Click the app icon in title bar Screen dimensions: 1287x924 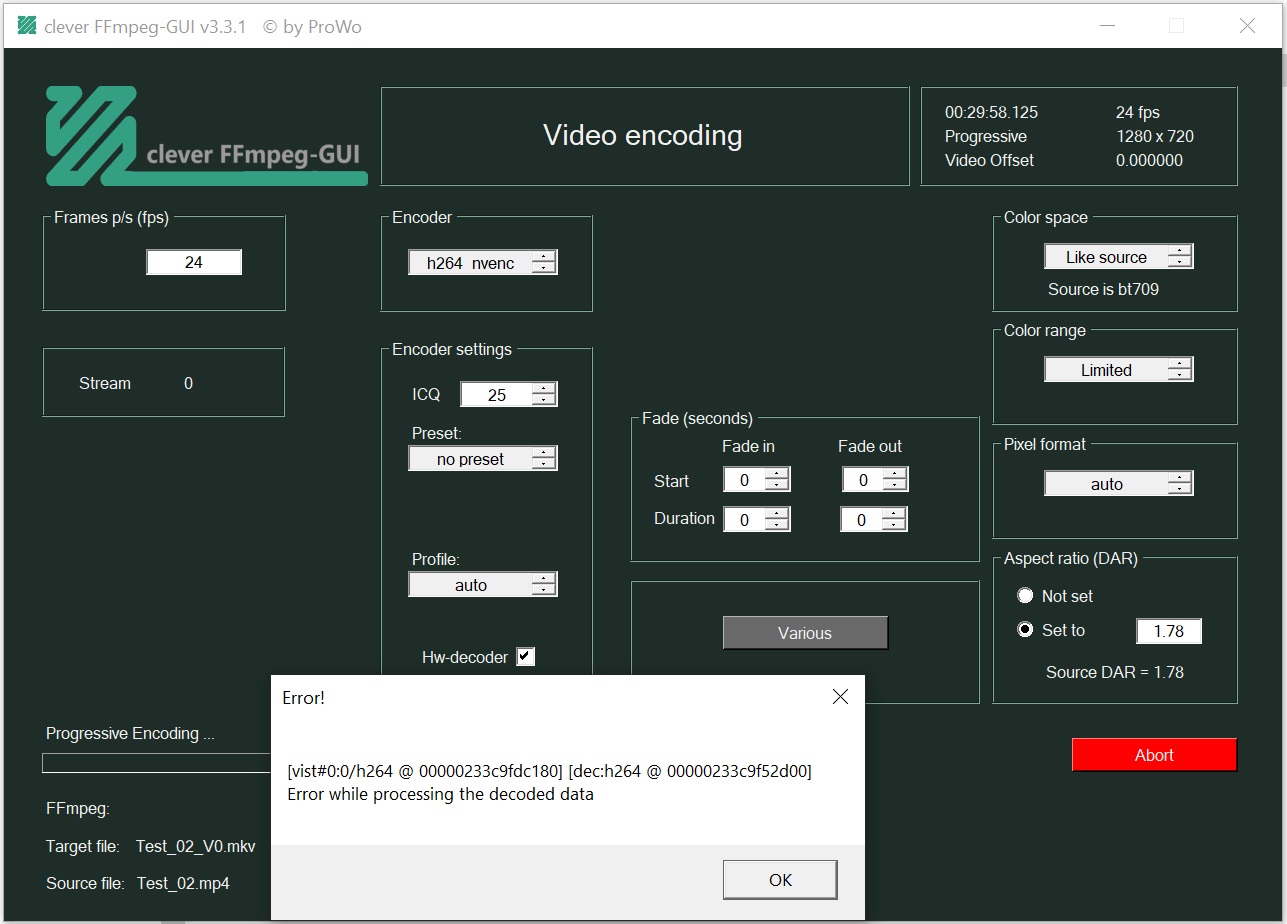click(27, 26)
